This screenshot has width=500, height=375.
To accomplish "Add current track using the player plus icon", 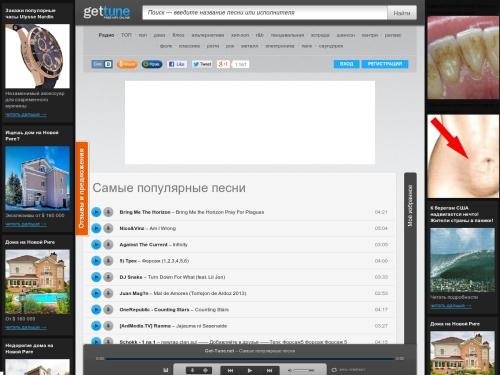I will (x=205, y=370).
